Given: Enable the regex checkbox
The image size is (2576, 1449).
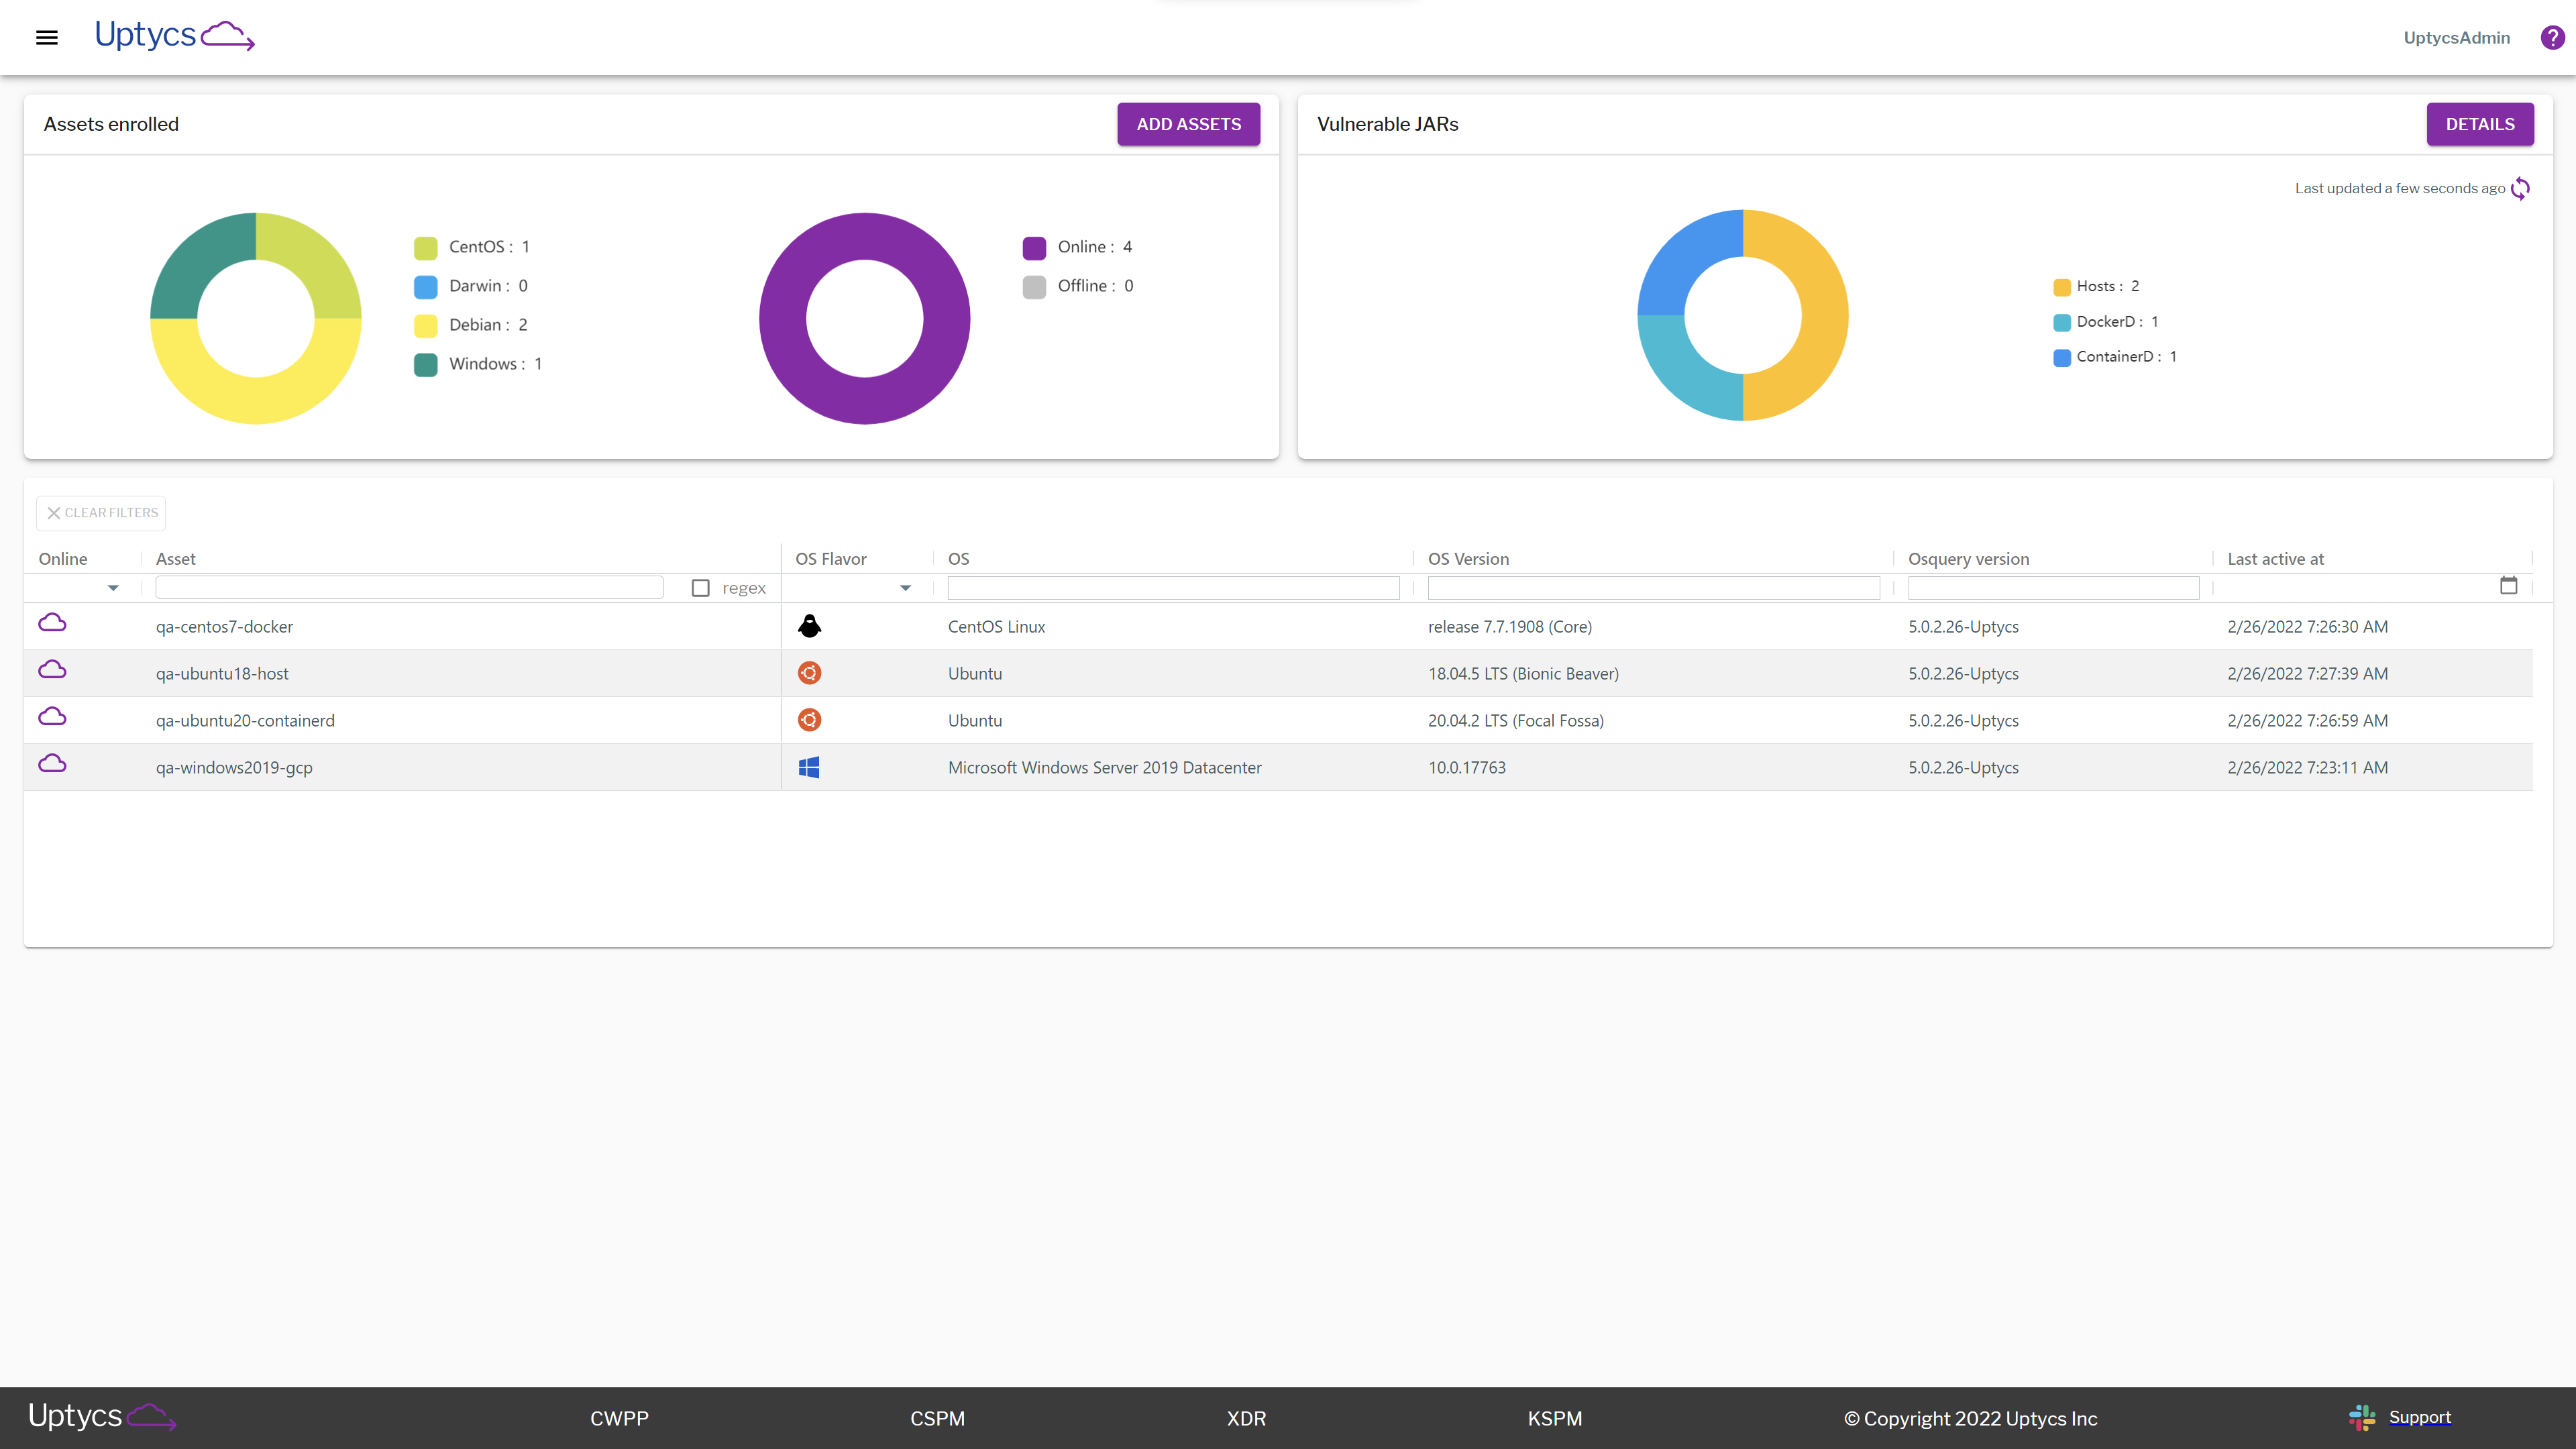Looking at the screenshot, I should point(701,588).
